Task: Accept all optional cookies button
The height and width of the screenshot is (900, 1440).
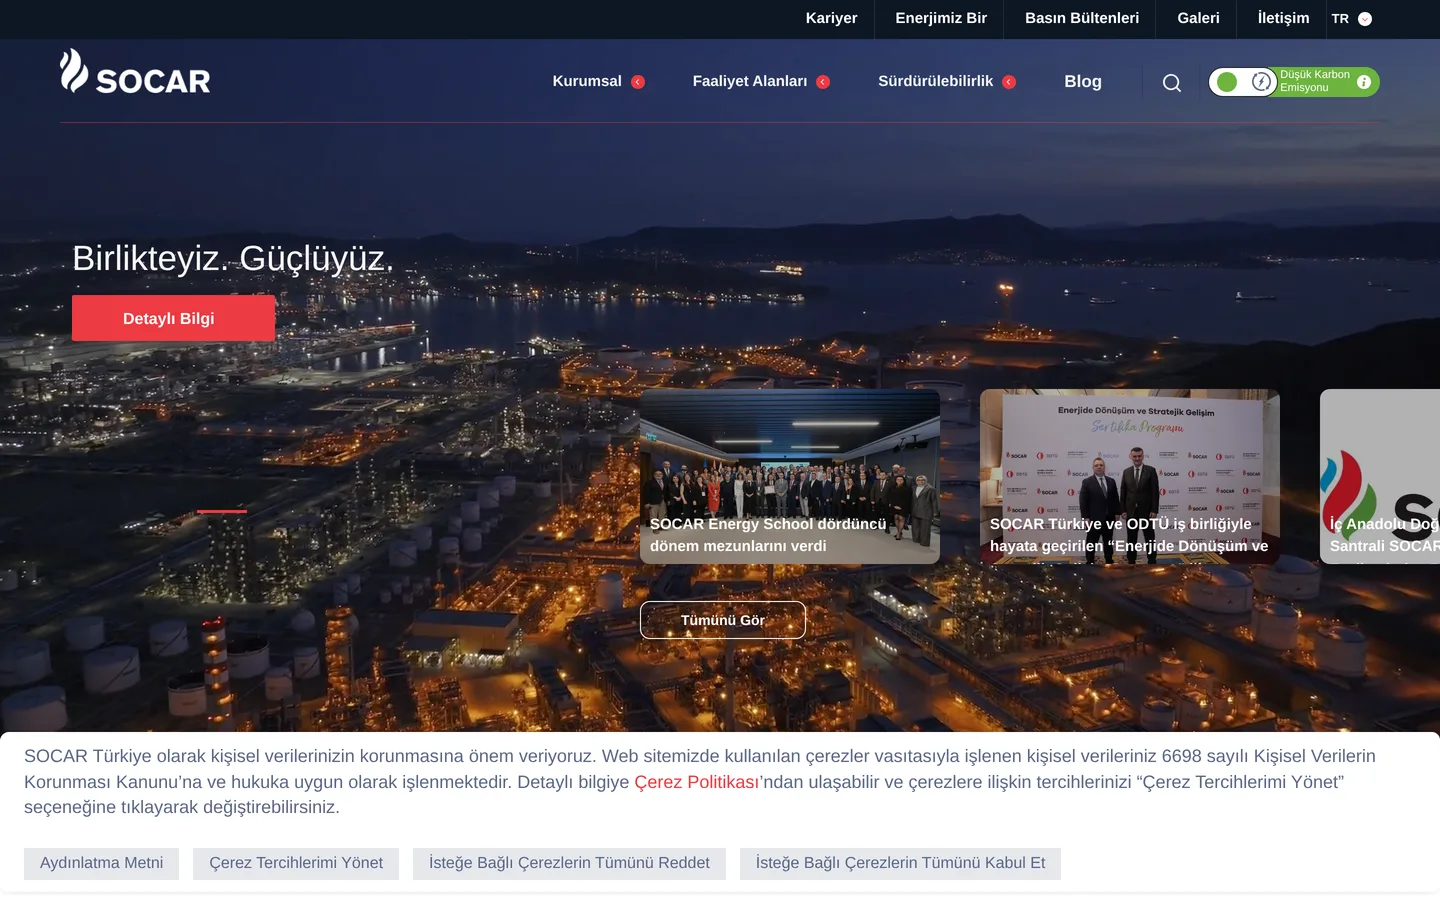Action: pos(900,864)
